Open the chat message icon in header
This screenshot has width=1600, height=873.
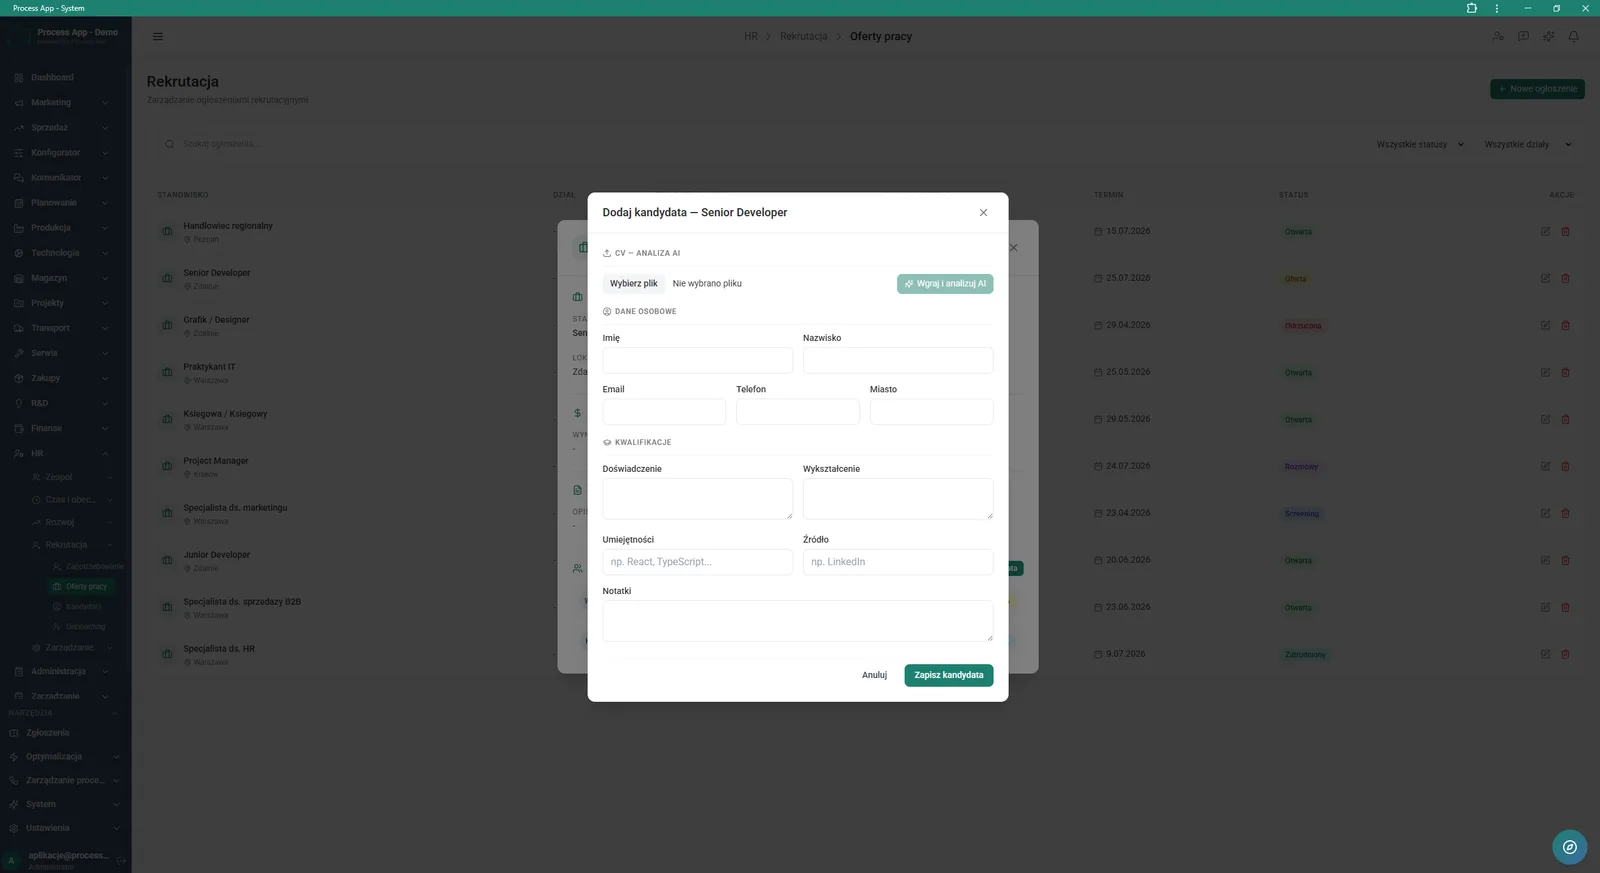(1523, 37)
